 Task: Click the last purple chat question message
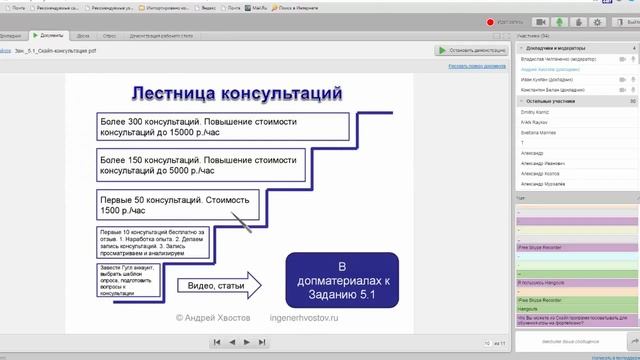(577, 320)
